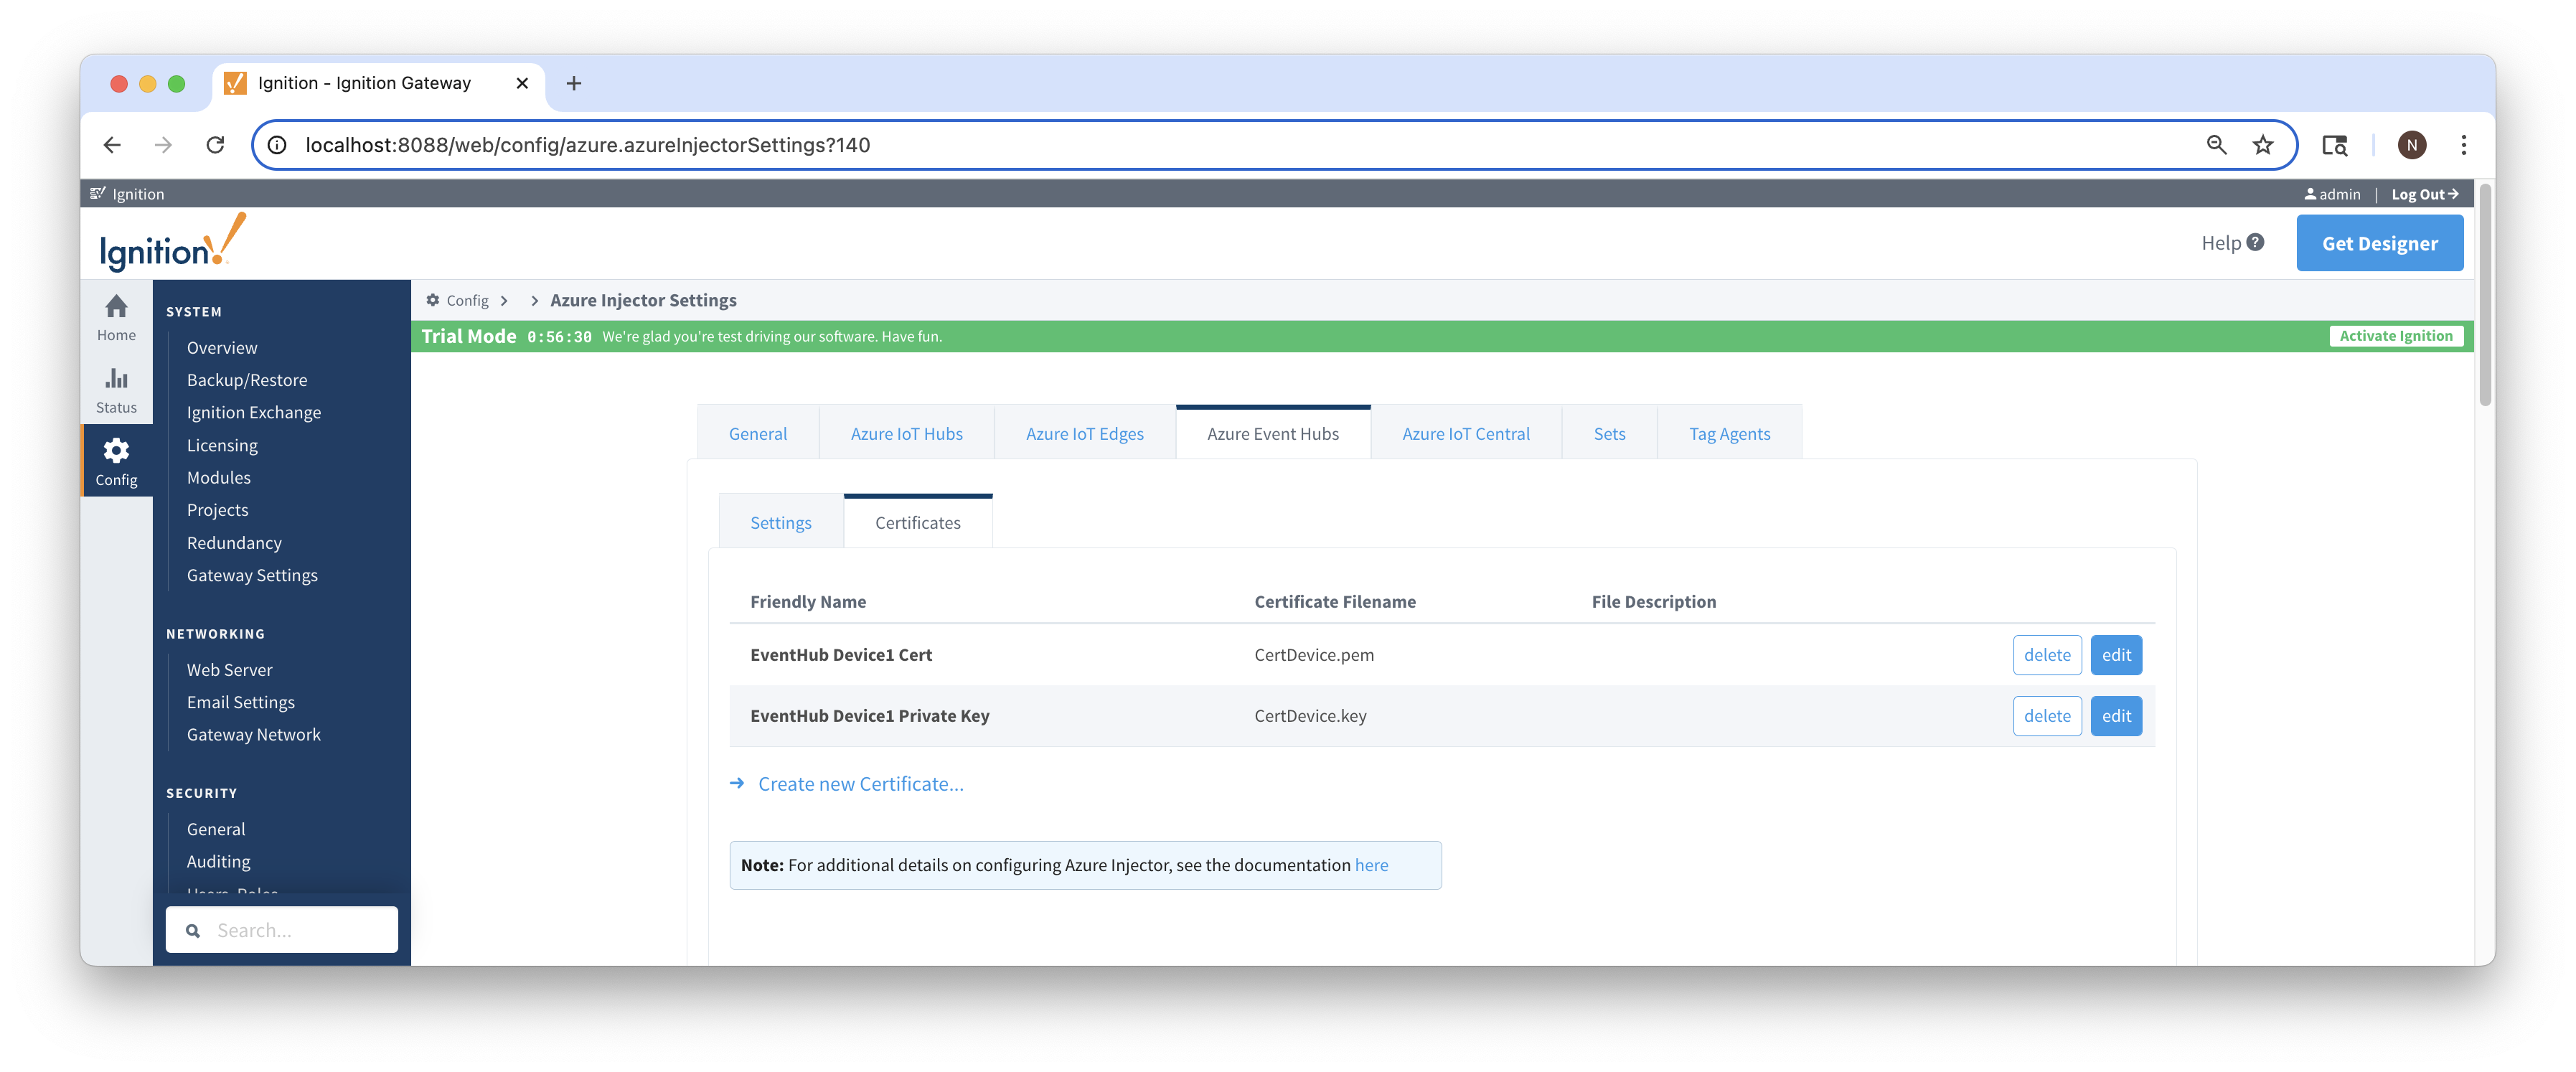
Task: Click CertDevice.pem filename
Action: pyautogui.click(x=1313, y=654)
